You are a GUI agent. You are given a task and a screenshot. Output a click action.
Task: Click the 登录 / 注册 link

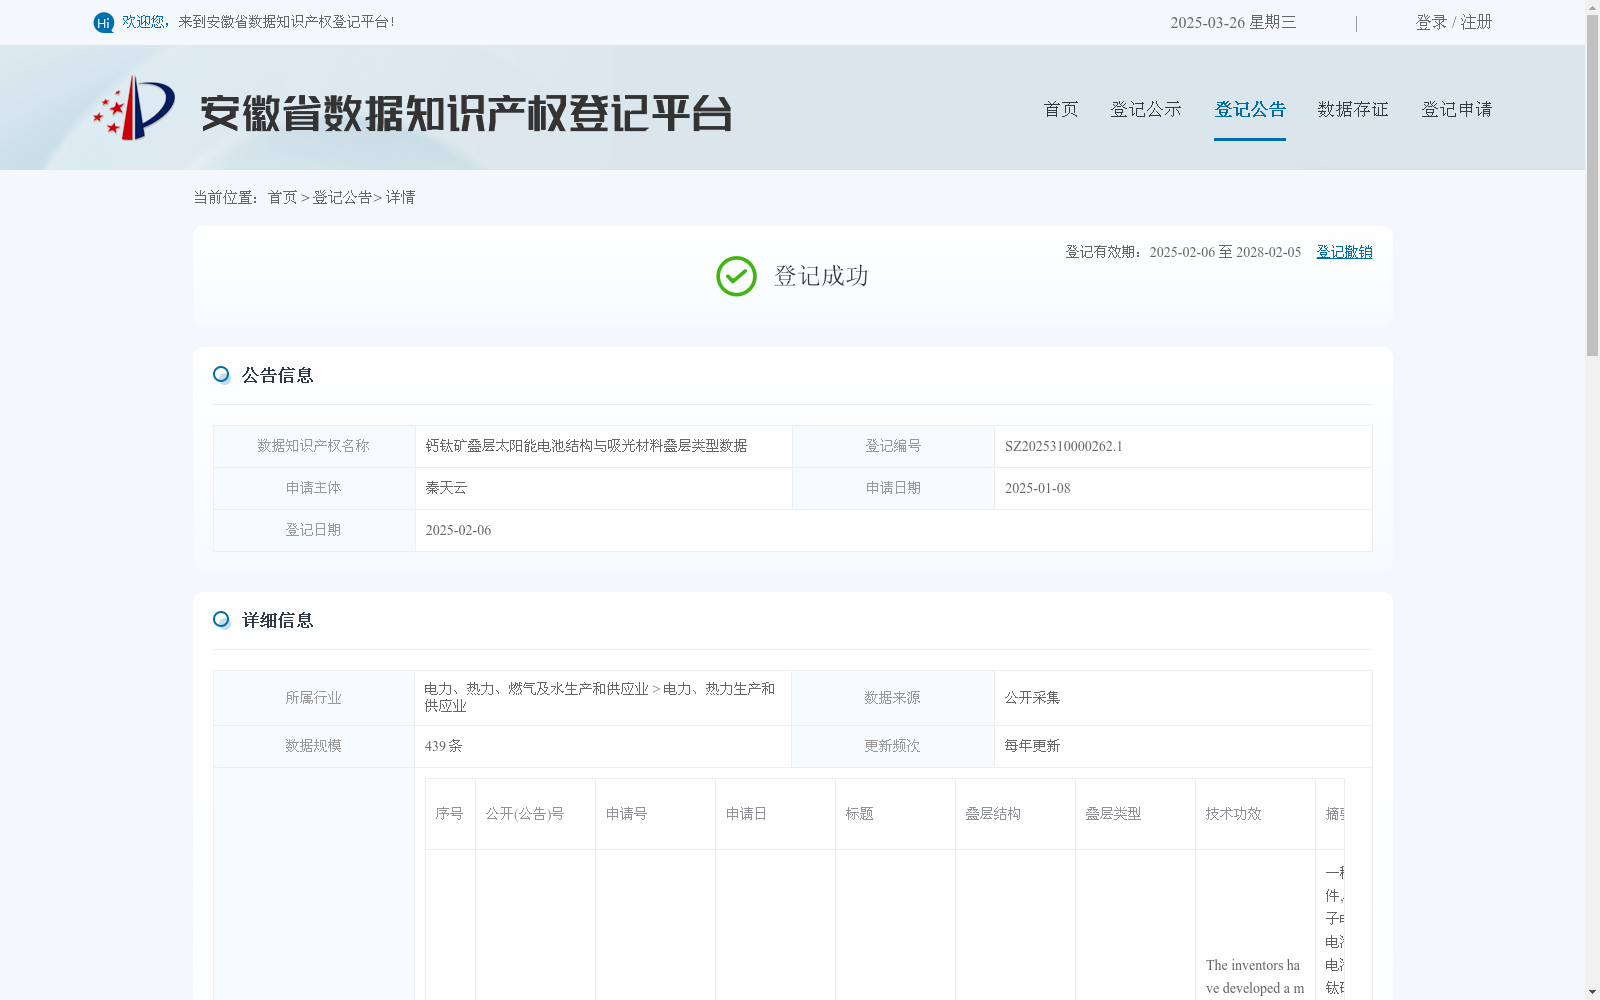click(1454, 22)
